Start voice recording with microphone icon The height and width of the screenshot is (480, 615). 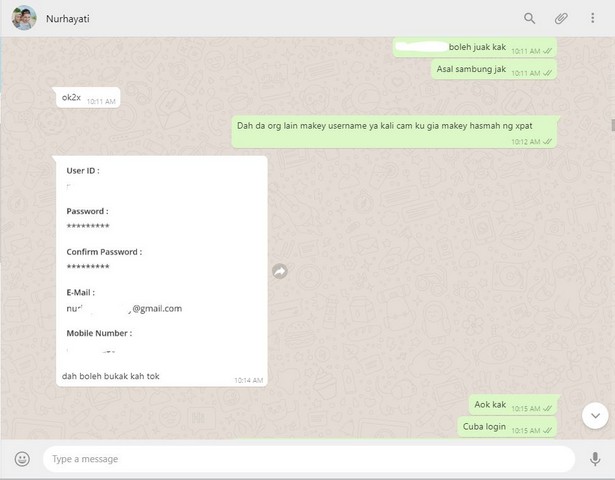(595, 459)
